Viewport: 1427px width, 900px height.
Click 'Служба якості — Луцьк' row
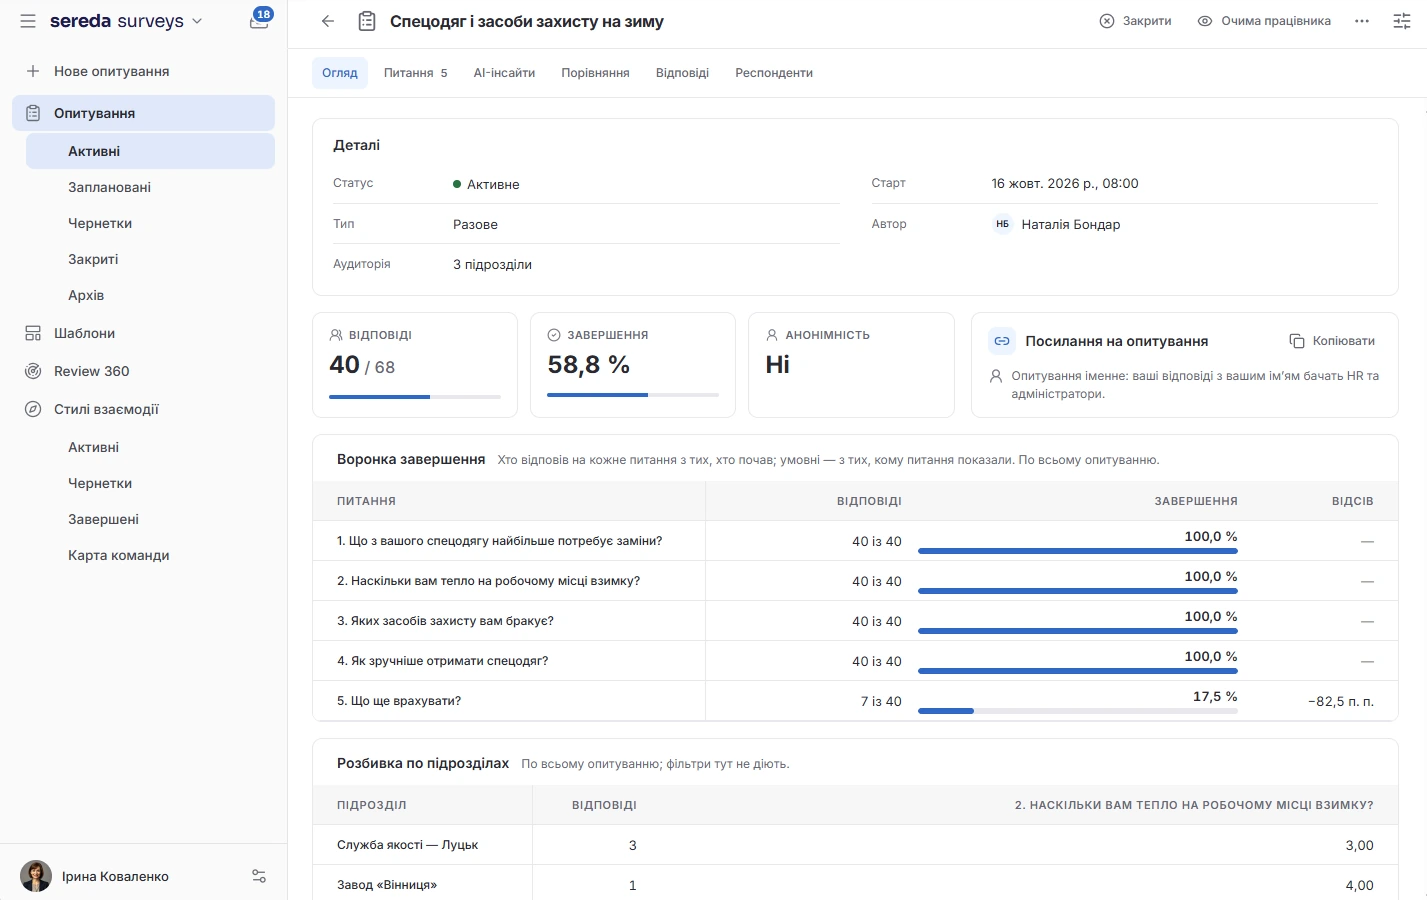pos(855,845)
